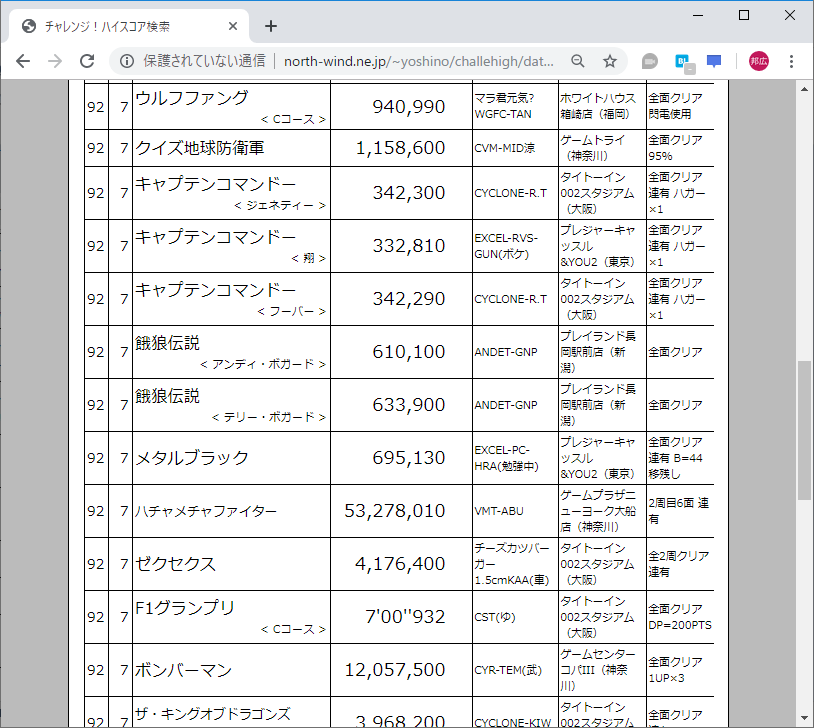Click character label ＜ 翔 ＞
Viewport: 814px width, 728px height.
point(308,258)
